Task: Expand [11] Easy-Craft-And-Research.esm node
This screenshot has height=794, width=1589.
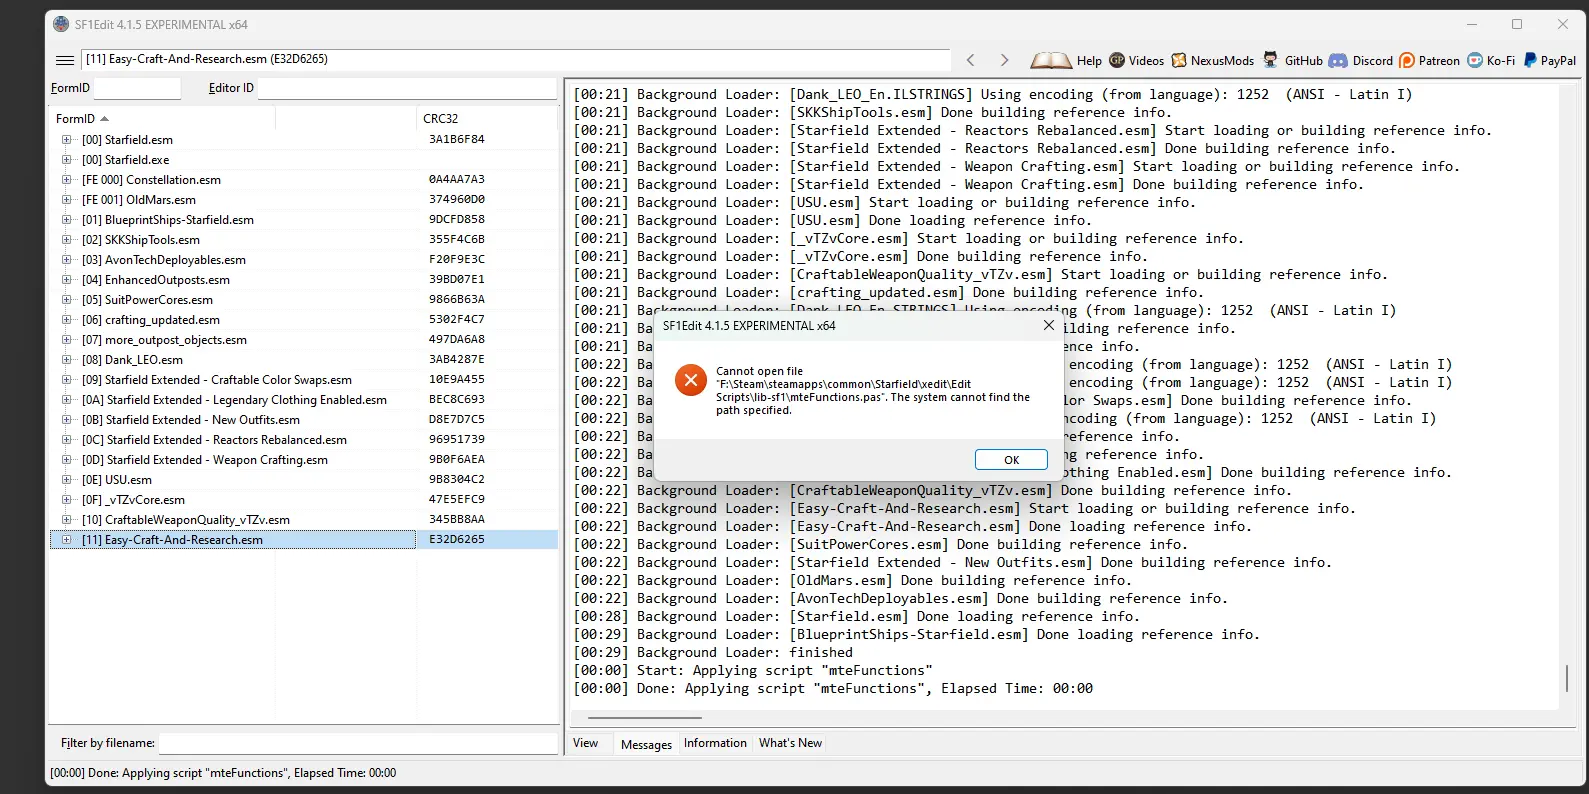Action: click(67, 540)
